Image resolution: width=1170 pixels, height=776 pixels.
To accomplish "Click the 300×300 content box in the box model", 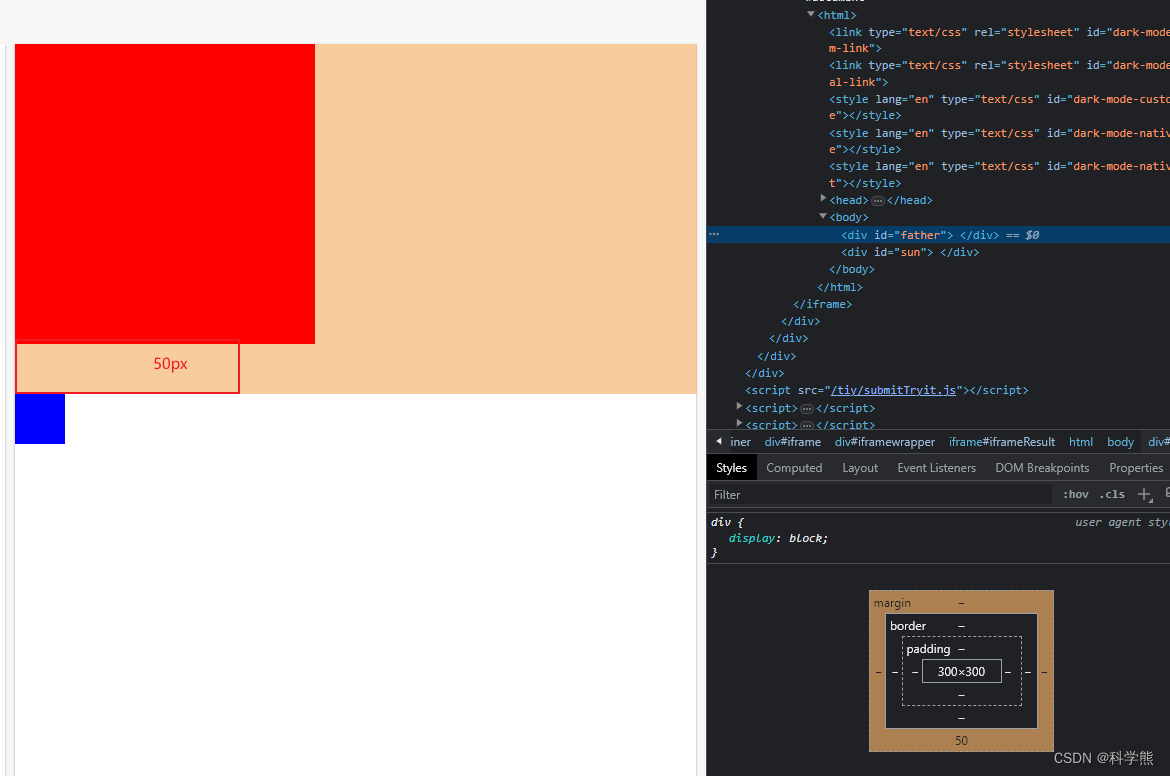I will coord(961,672).
